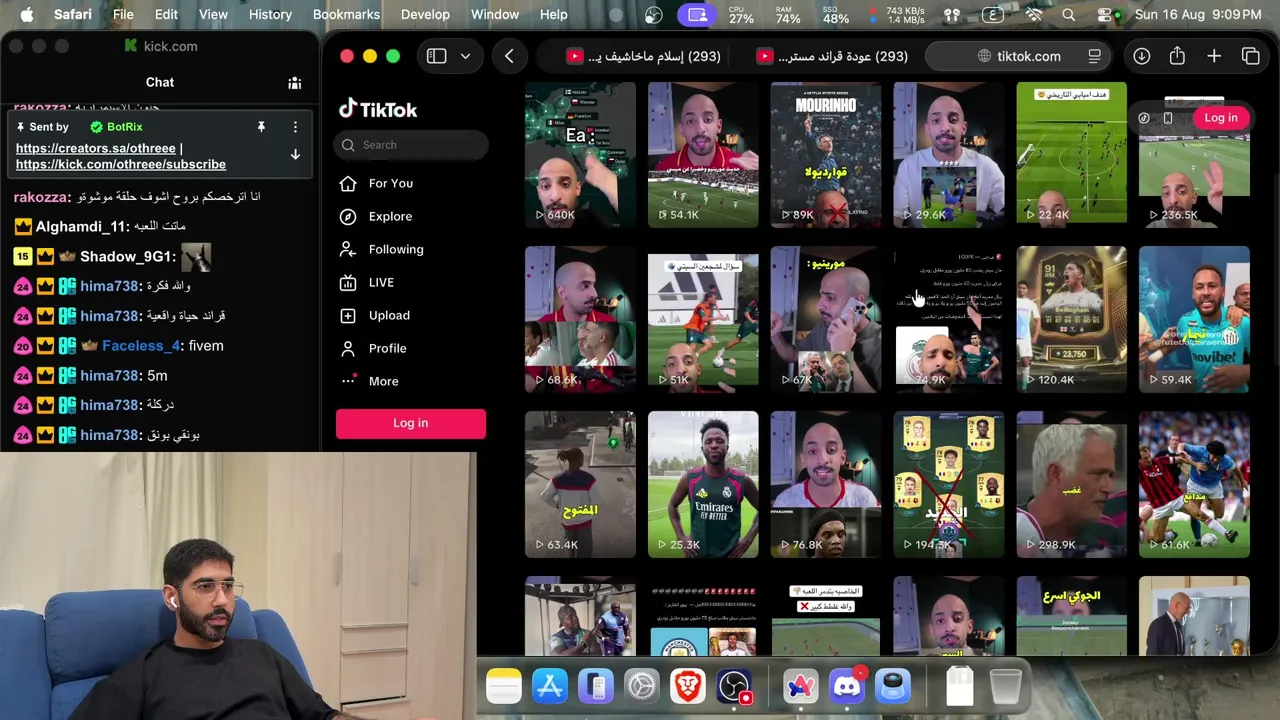Screen dimensions: 1280x720
Task: Open the kick.com/othreee/subscribe link
Action: click(121, 164)
